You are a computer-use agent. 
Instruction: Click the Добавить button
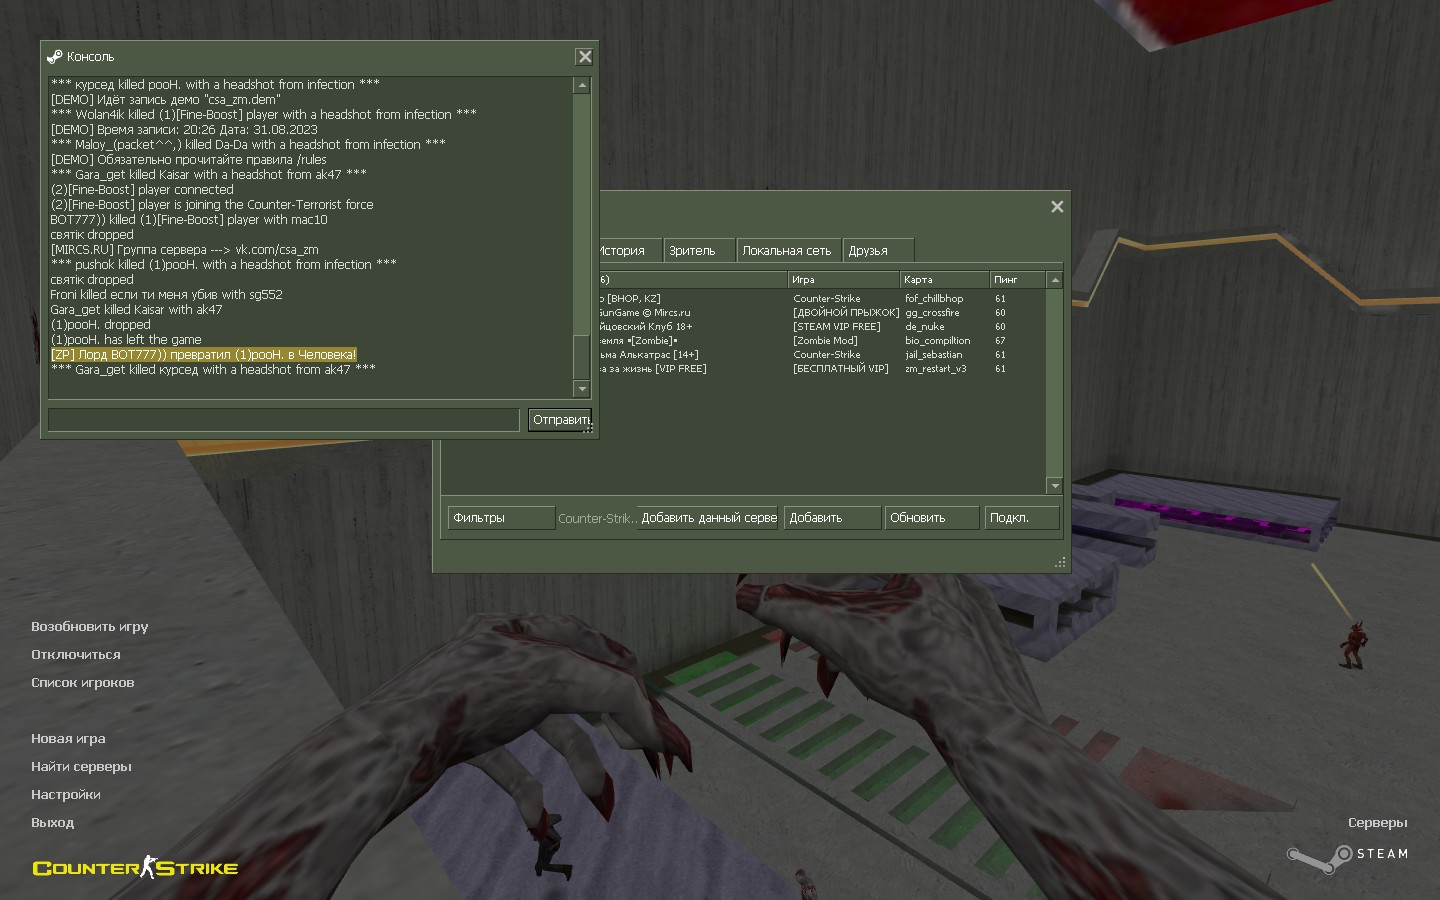[x=832, y=518]
